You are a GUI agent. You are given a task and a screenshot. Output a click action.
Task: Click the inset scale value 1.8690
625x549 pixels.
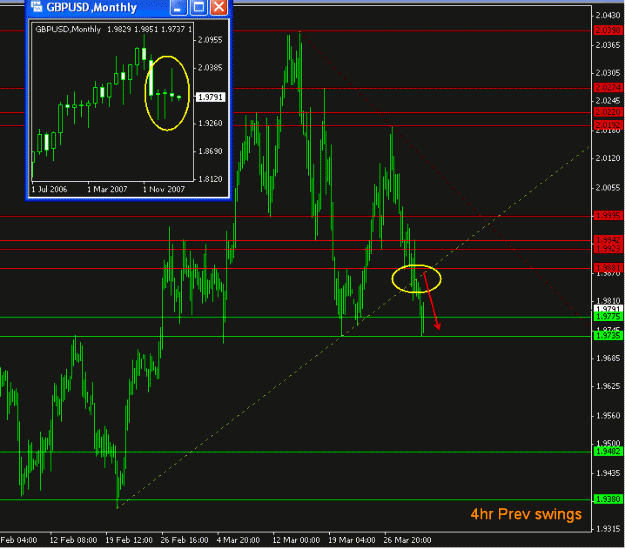coord(210,151)
